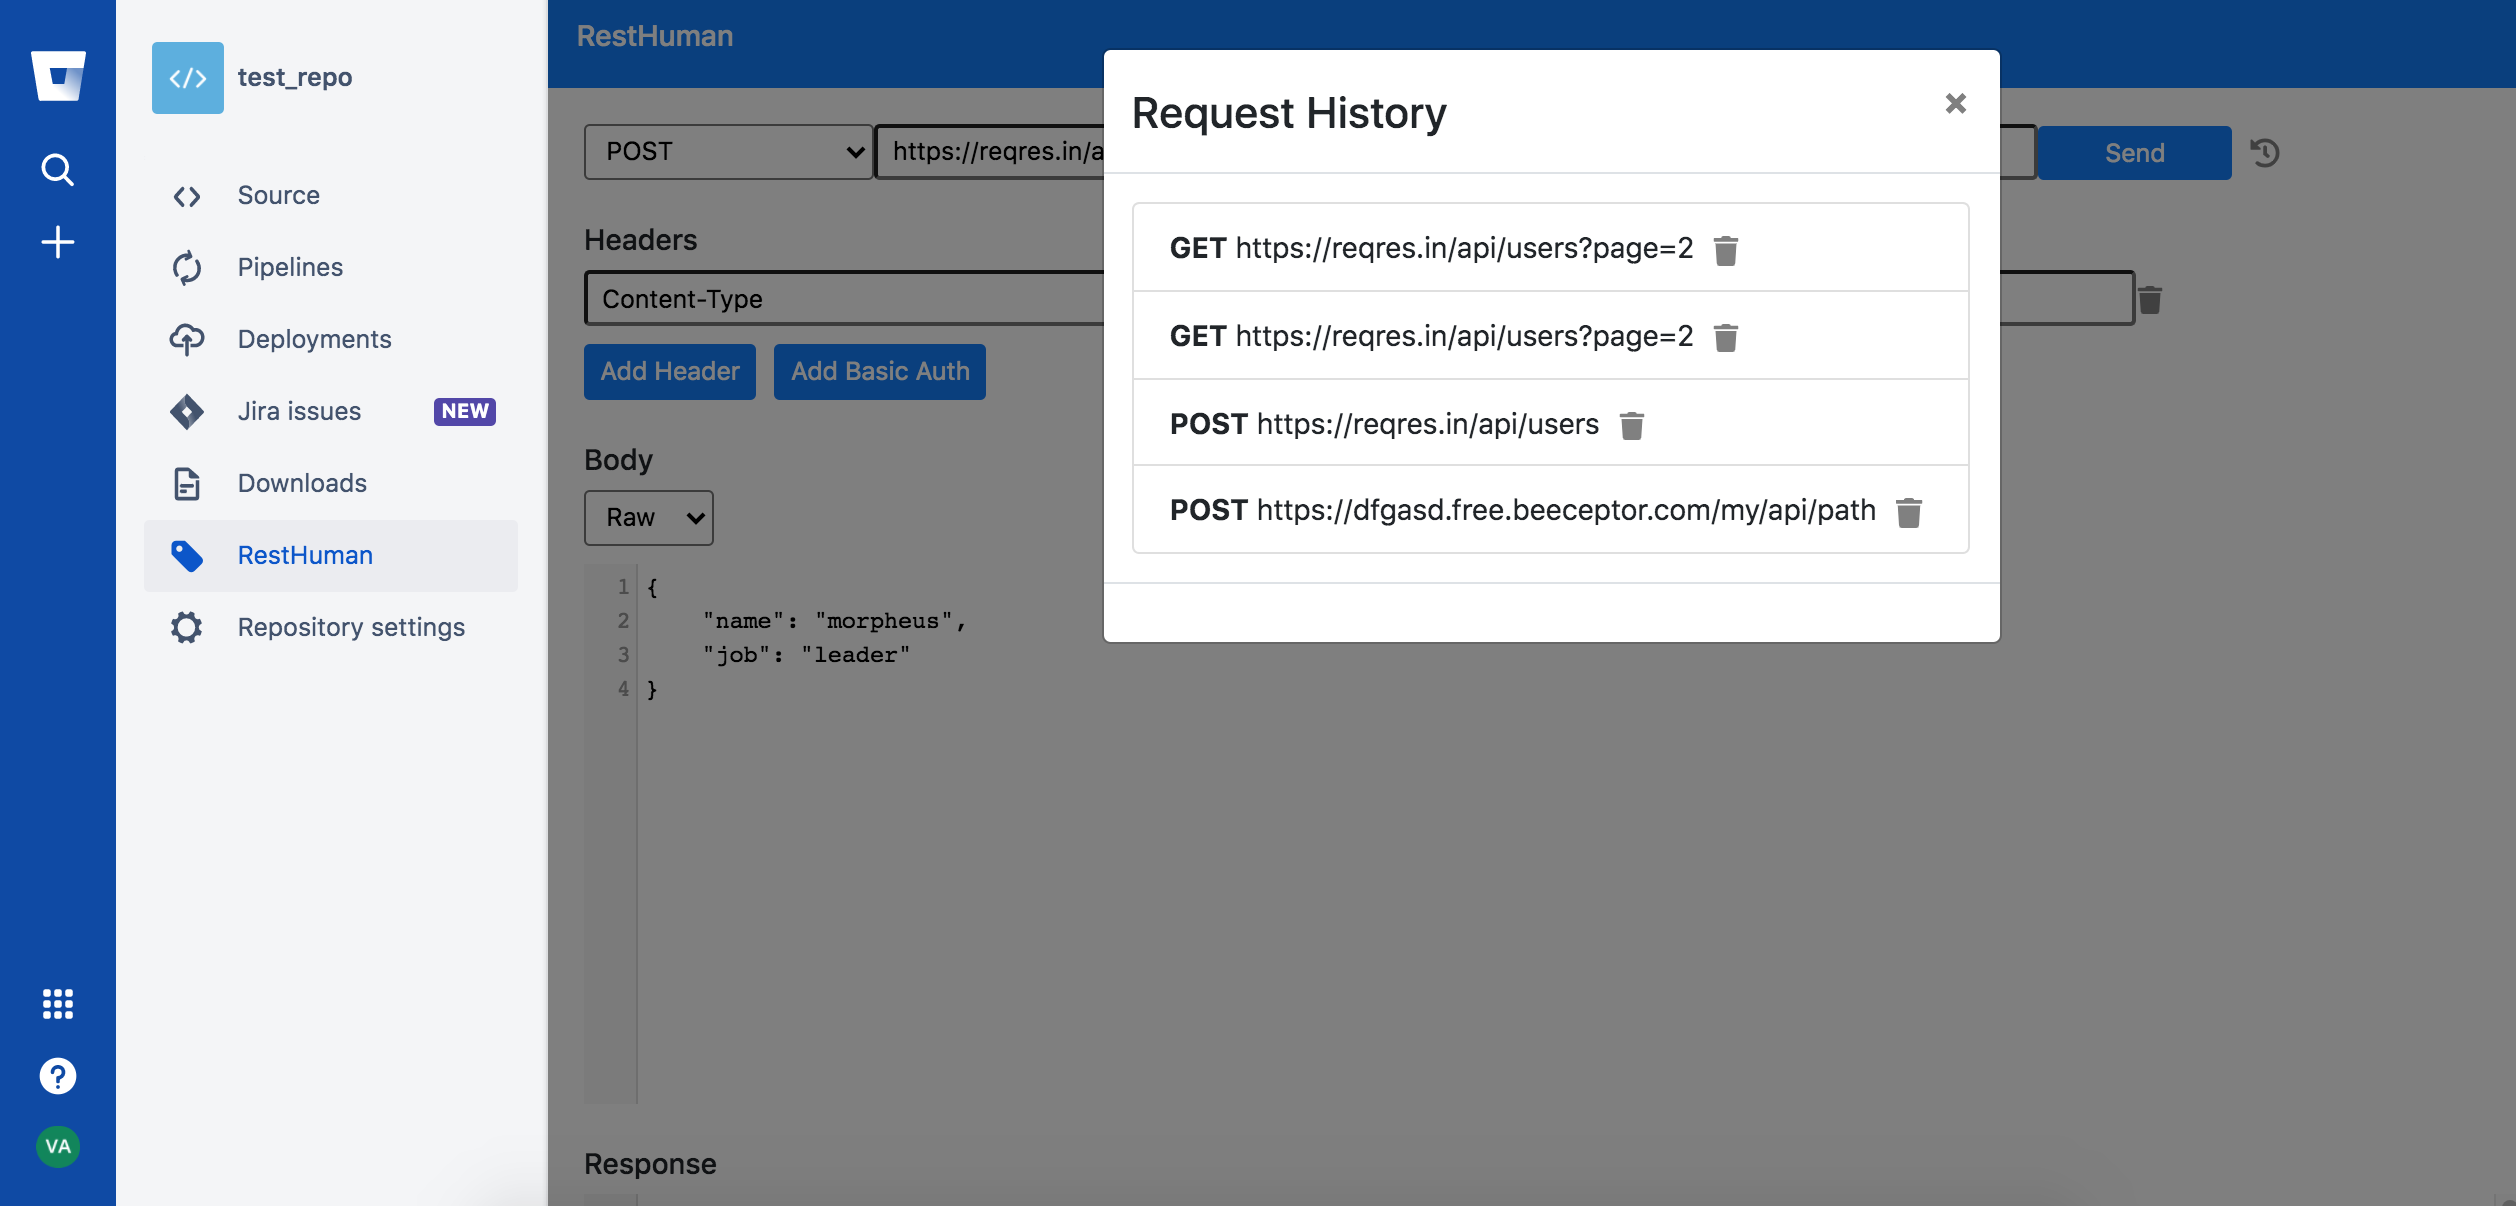
Task: Click the Bitbucket logo icon
Action: (x=58, y=76)
